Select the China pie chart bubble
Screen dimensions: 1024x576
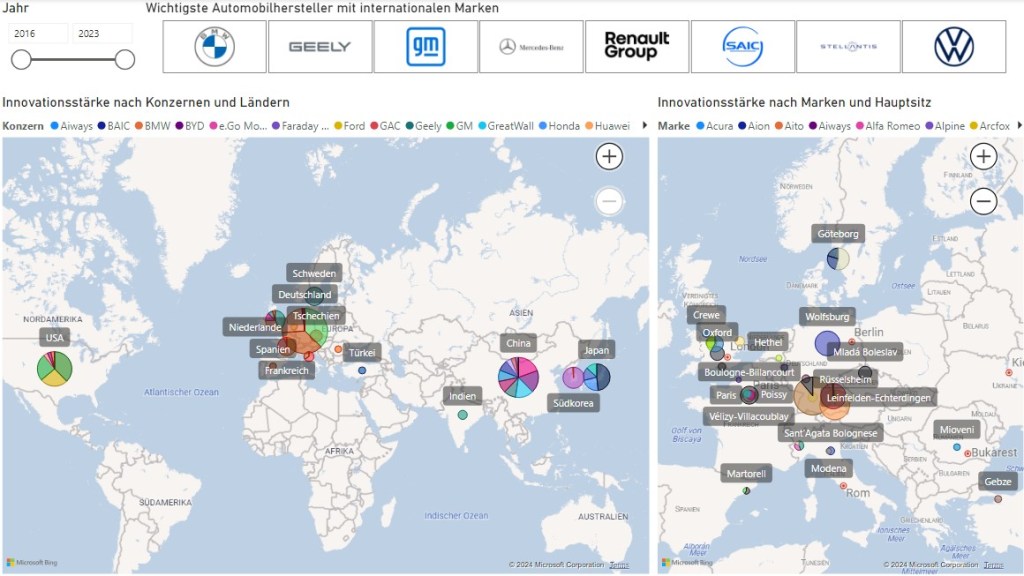(518, 377)
